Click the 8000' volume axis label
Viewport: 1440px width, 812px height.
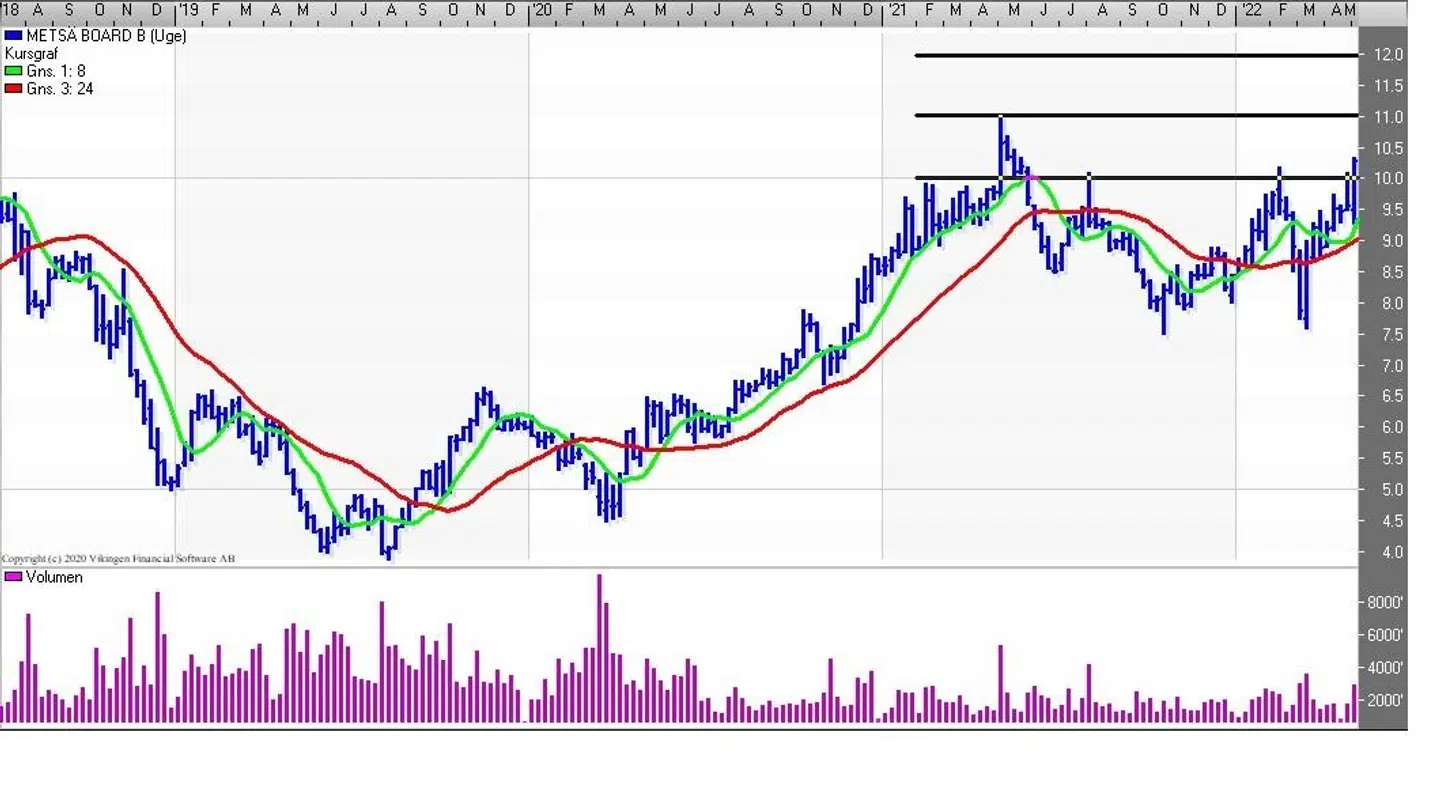(x=1386, y=603)
